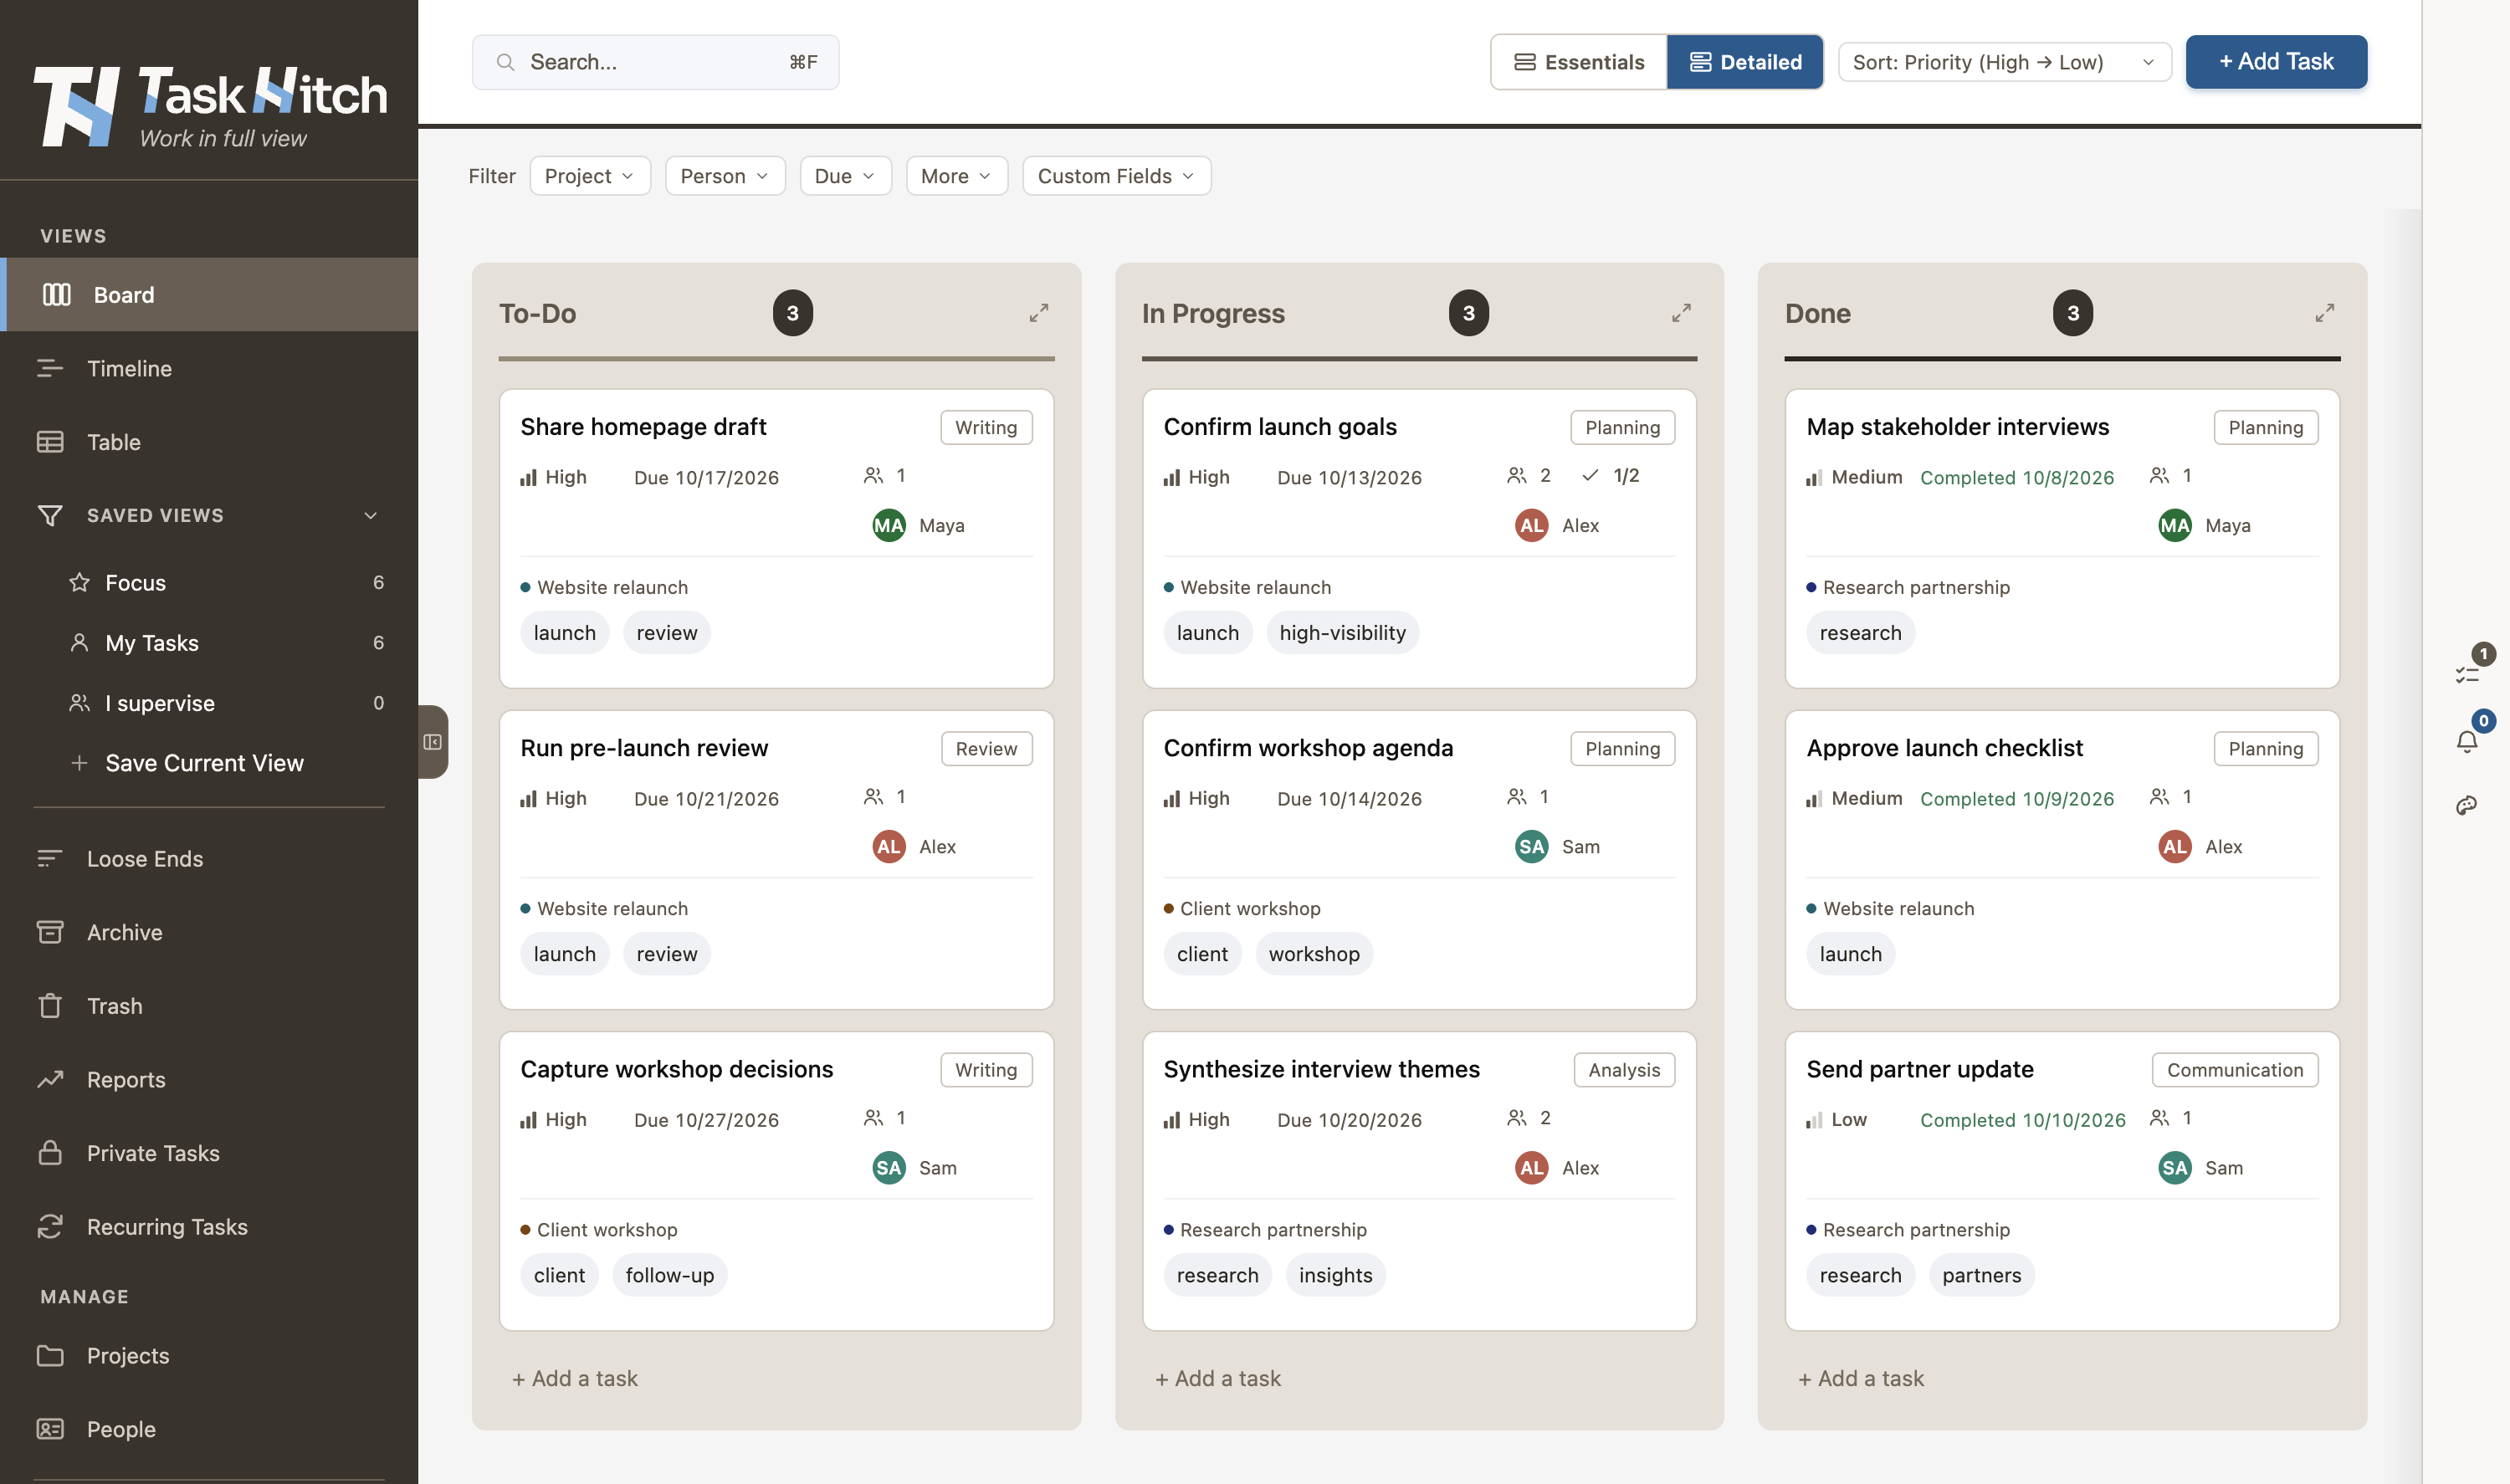2510x1484 pixels.
Task: Open the Project filter dropdown
Action: [x=590, y=176]
